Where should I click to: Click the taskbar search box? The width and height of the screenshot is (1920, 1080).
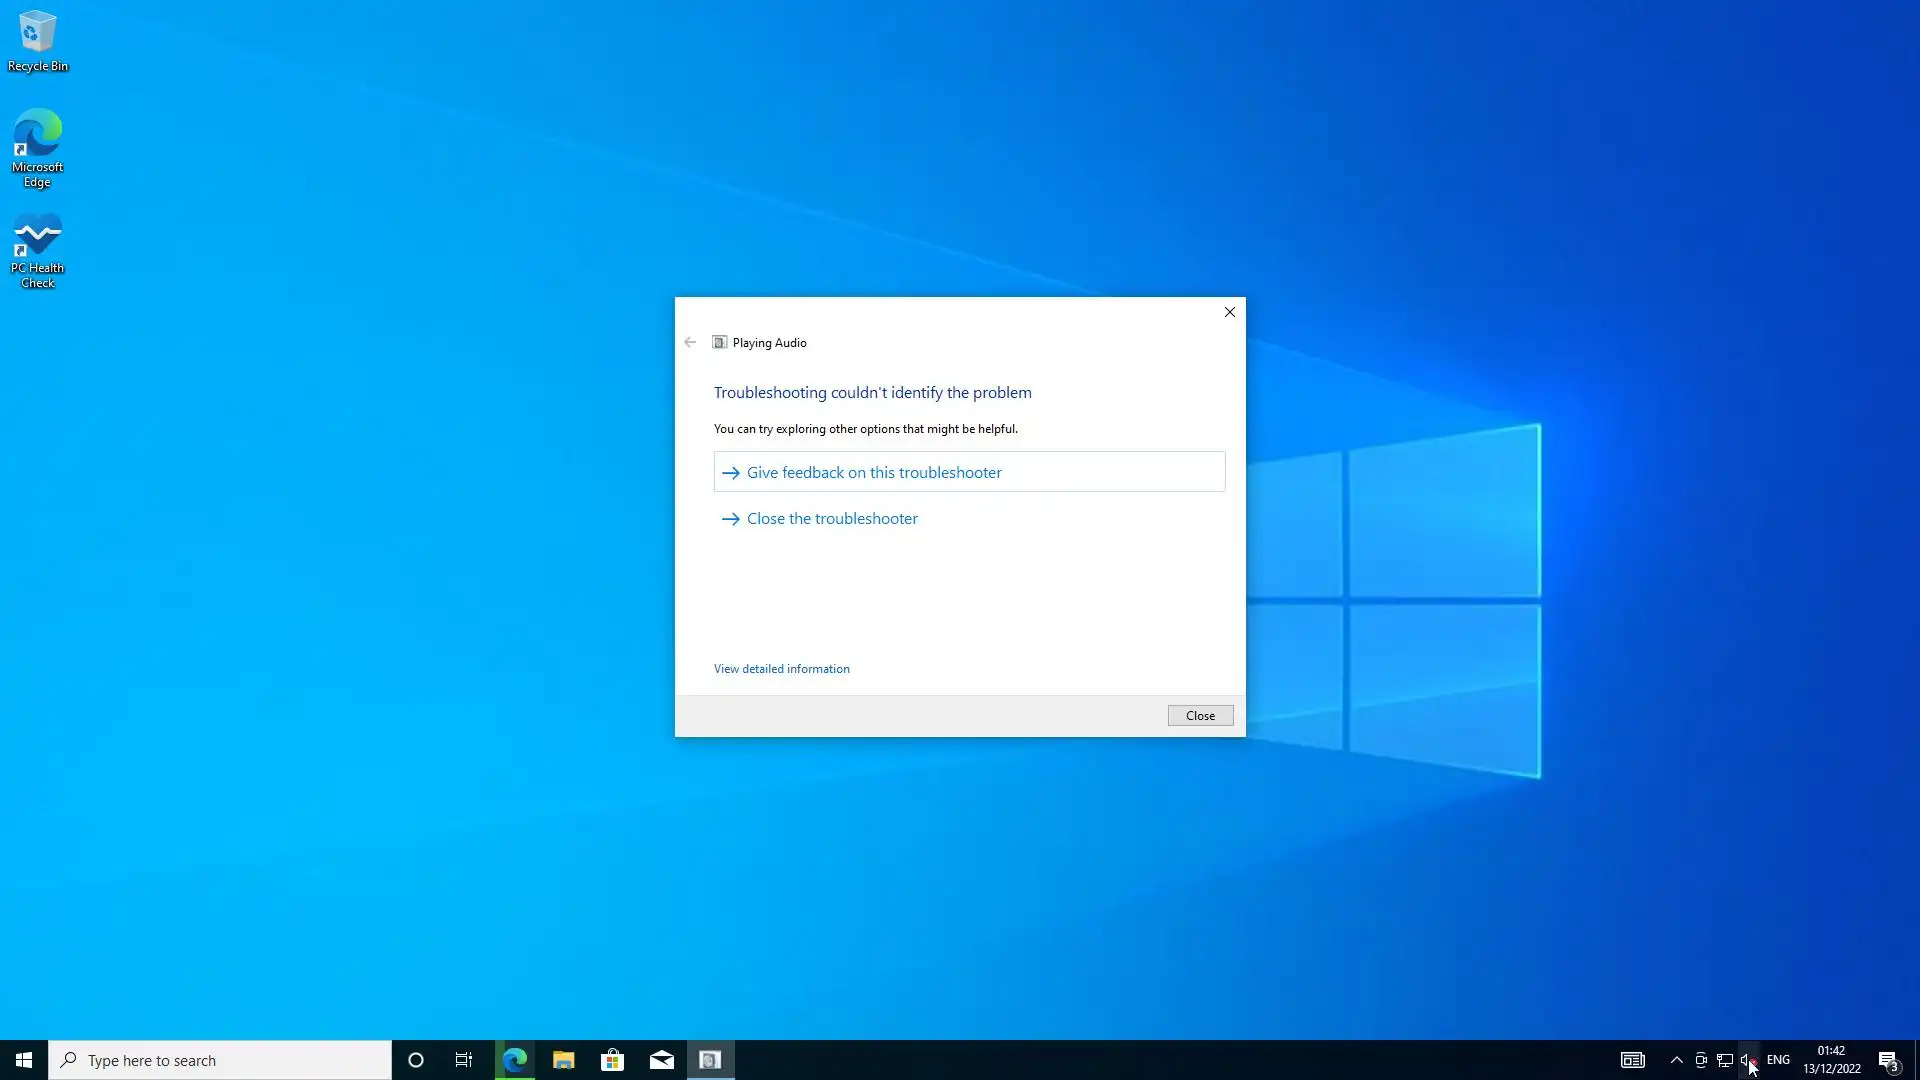220,1060
